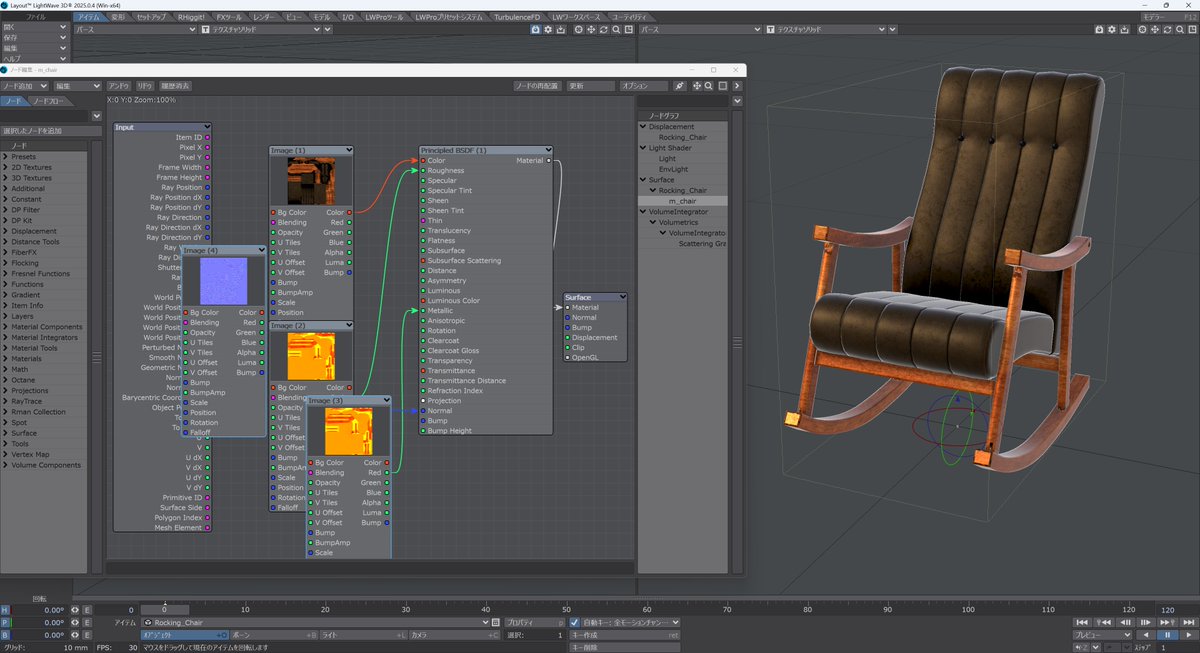Open the ノード追加 dropdown menu
The width and height of the screenshot is (1200, 653).
coord(25,86)
